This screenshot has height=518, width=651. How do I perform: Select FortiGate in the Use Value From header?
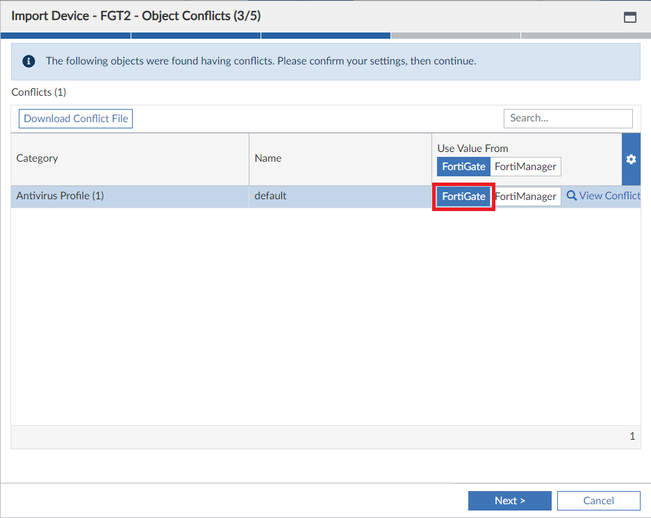[x=463, y=166]
